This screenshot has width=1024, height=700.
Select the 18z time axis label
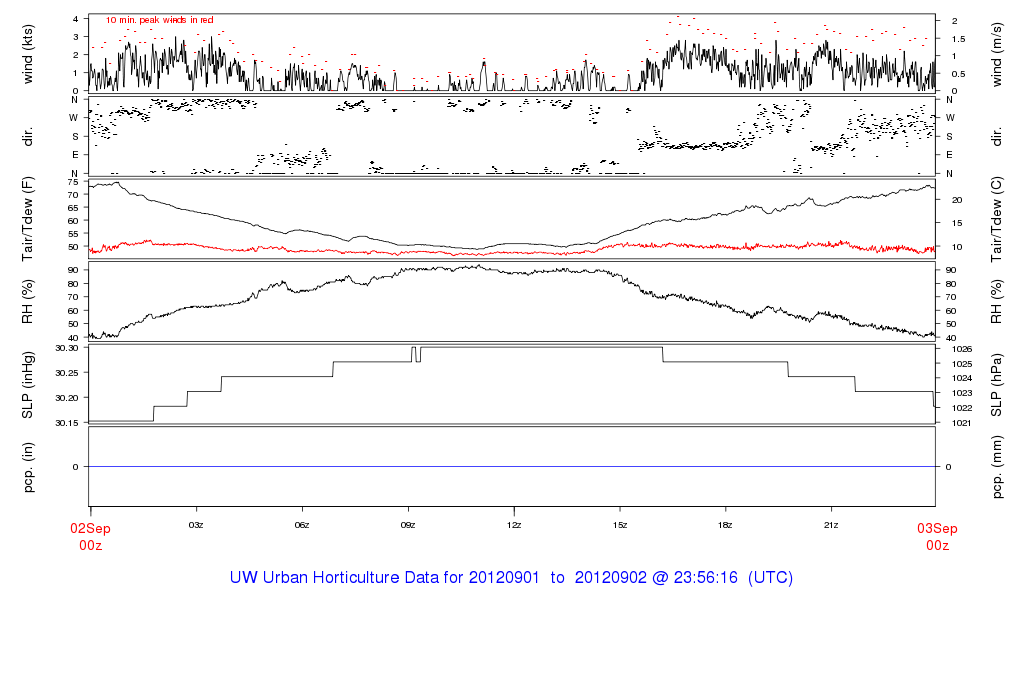(725, 524)
